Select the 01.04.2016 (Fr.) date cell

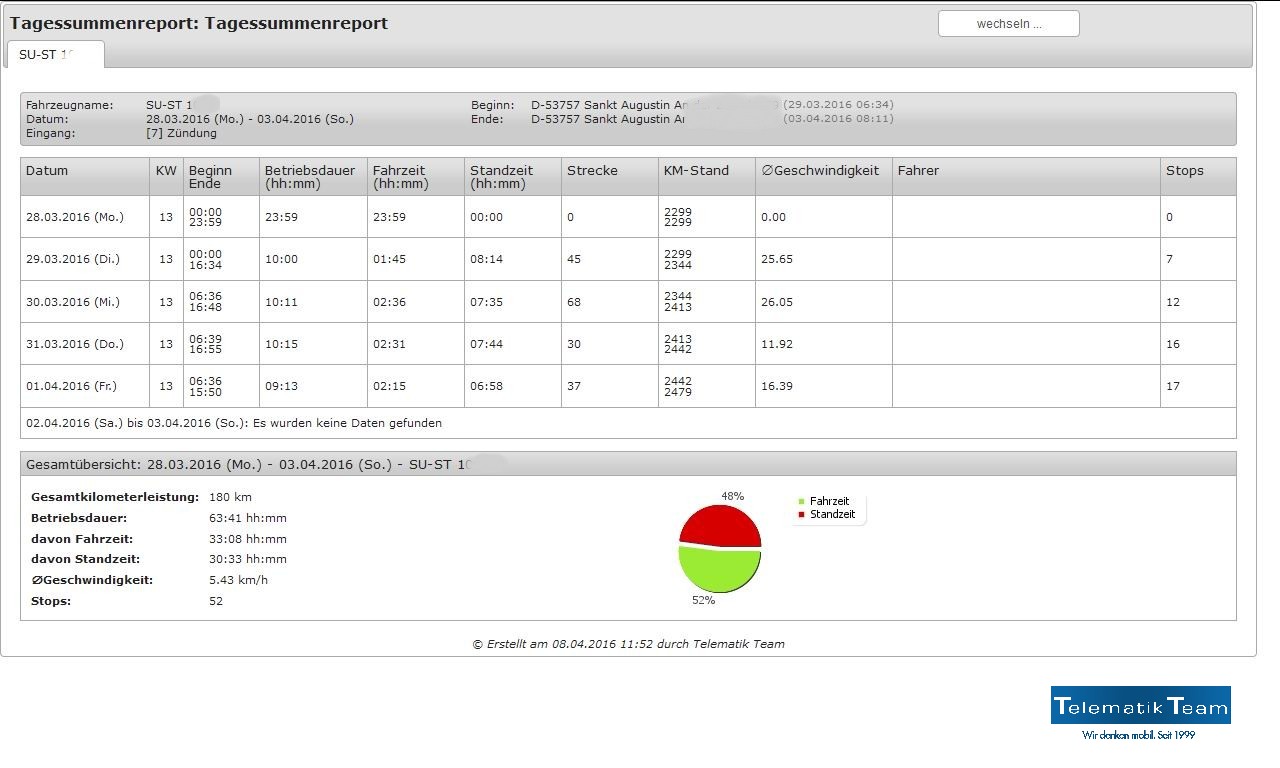tap(71, 386)
